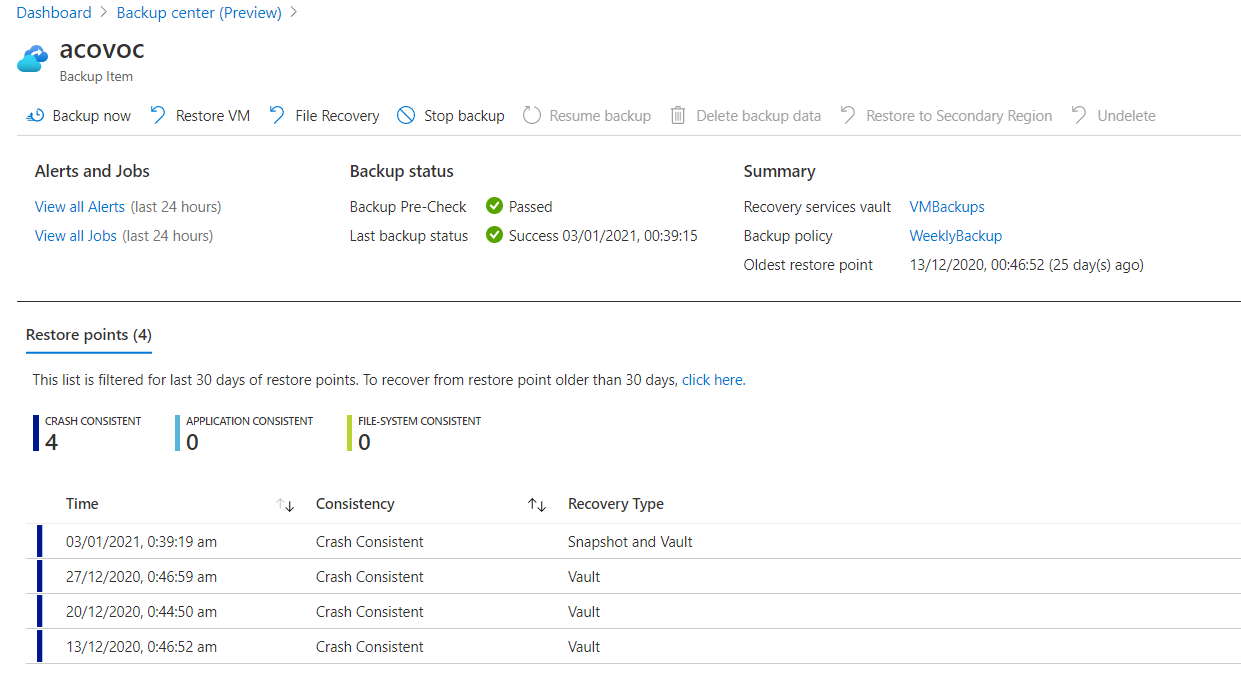Open the WeeklyBackup policy
1241x682 pixels.
955,235
